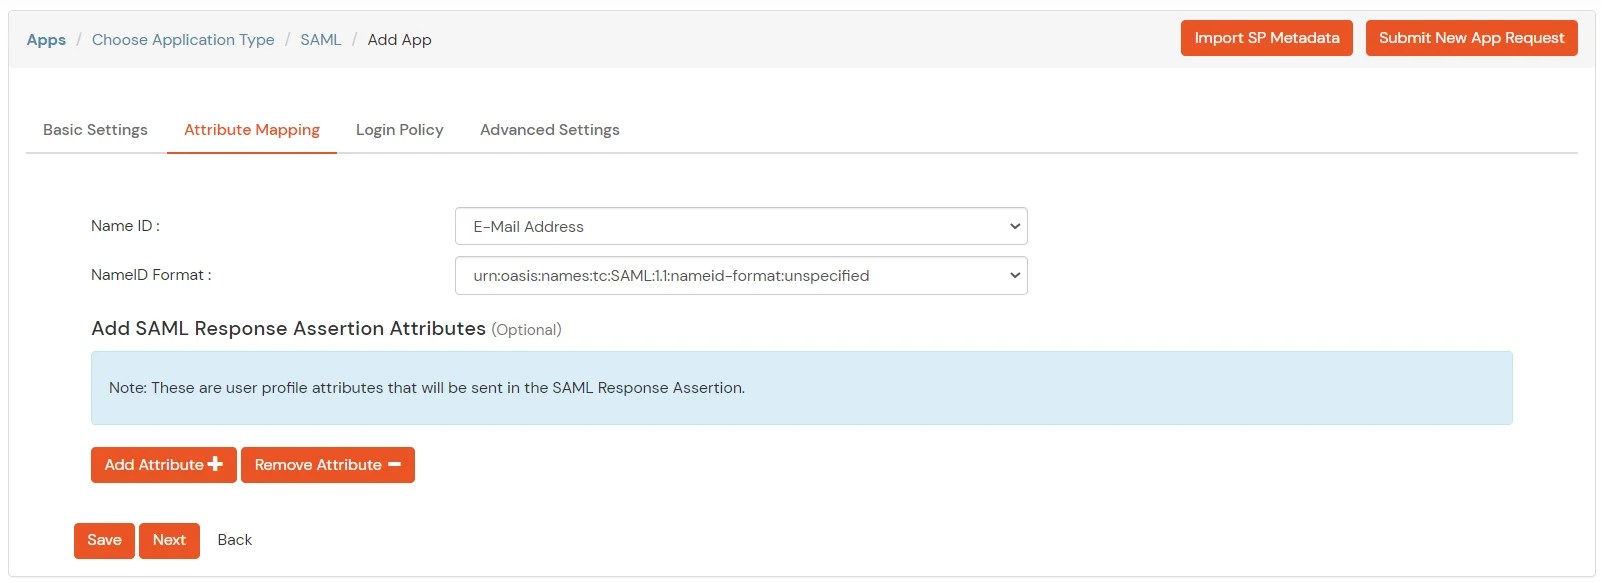This screenshot has height=583, width=1602.
Task: Go to the Advanced Settings tab
Action: [549, 130]
